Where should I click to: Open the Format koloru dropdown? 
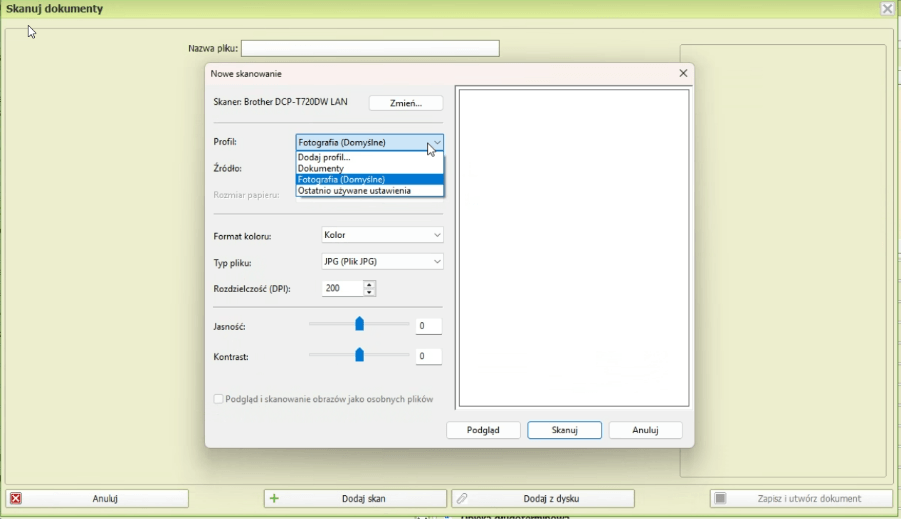(382, 235)
